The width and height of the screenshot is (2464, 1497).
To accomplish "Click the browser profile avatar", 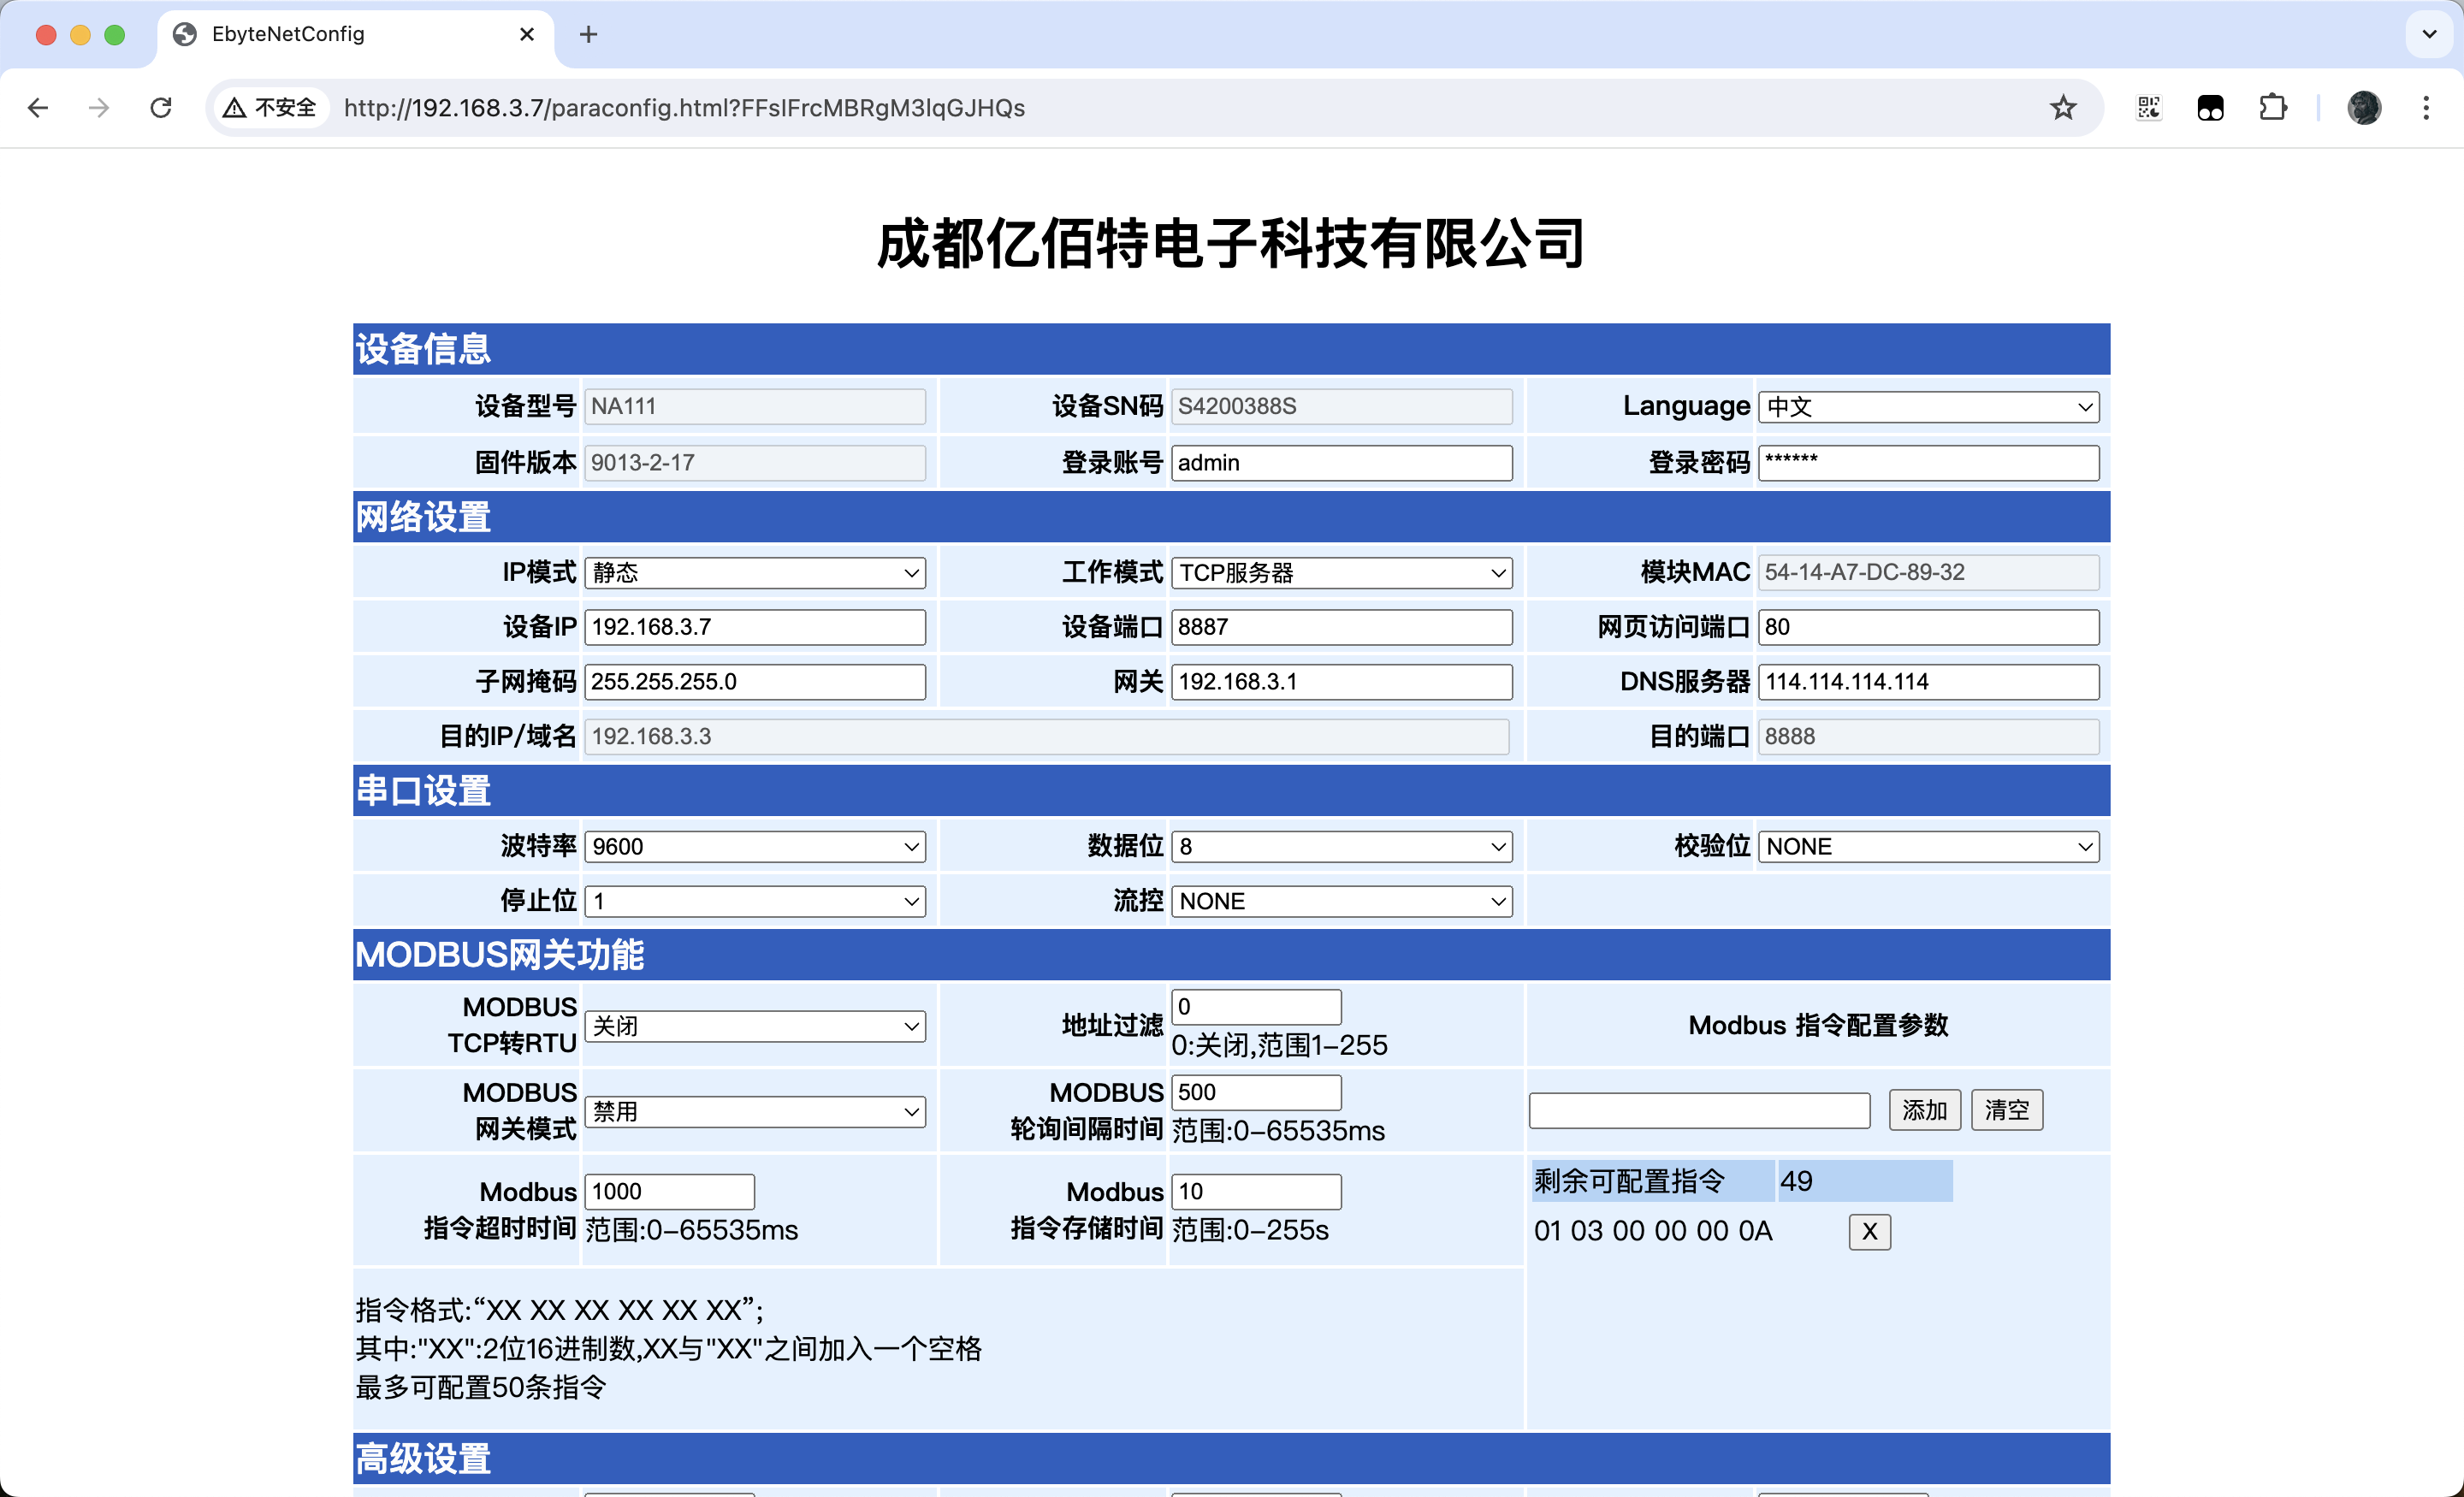I will (x=2364, y=107).
